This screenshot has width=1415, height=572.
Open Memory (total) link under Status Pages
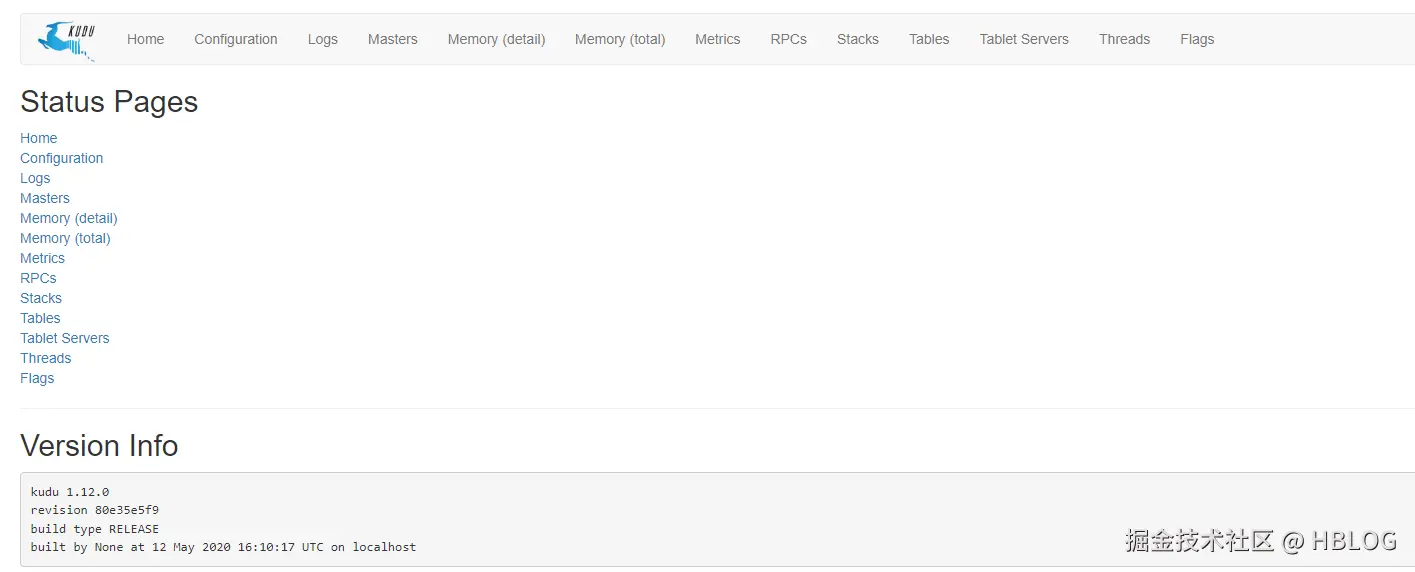pyautogui.click(x=66, y=238)
